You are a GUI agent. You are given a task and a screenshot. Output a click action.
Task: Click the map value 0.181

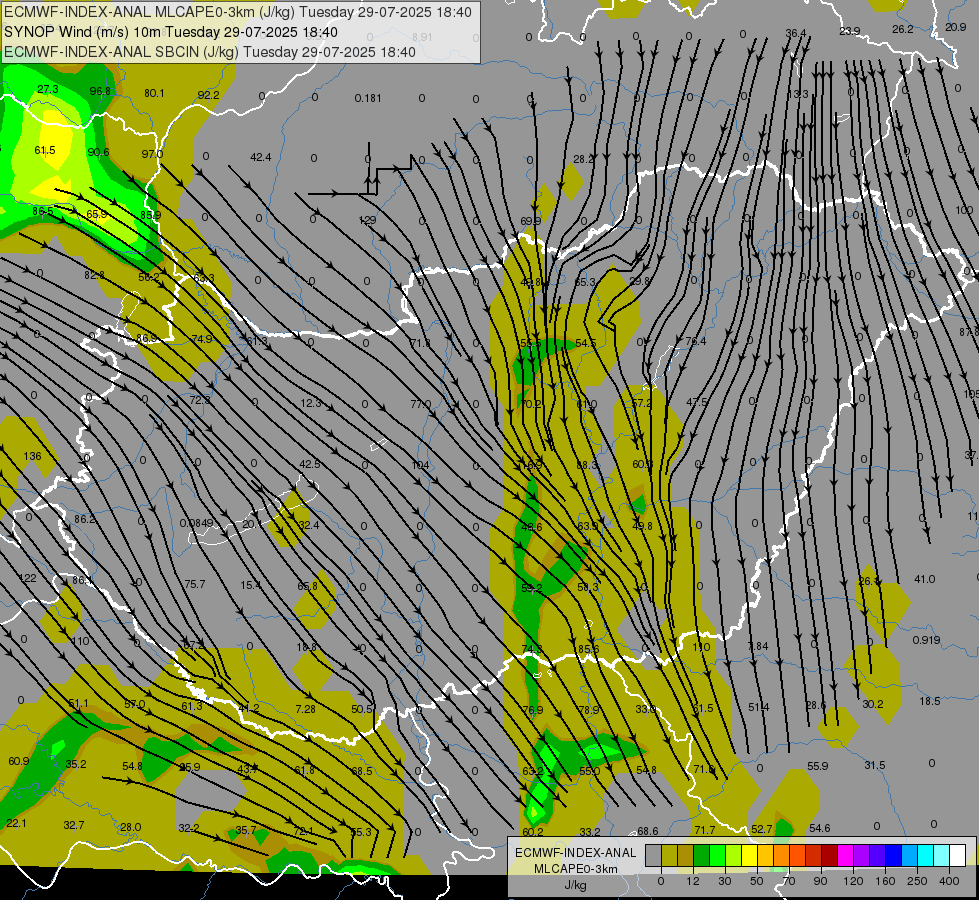tap(368, 98)
